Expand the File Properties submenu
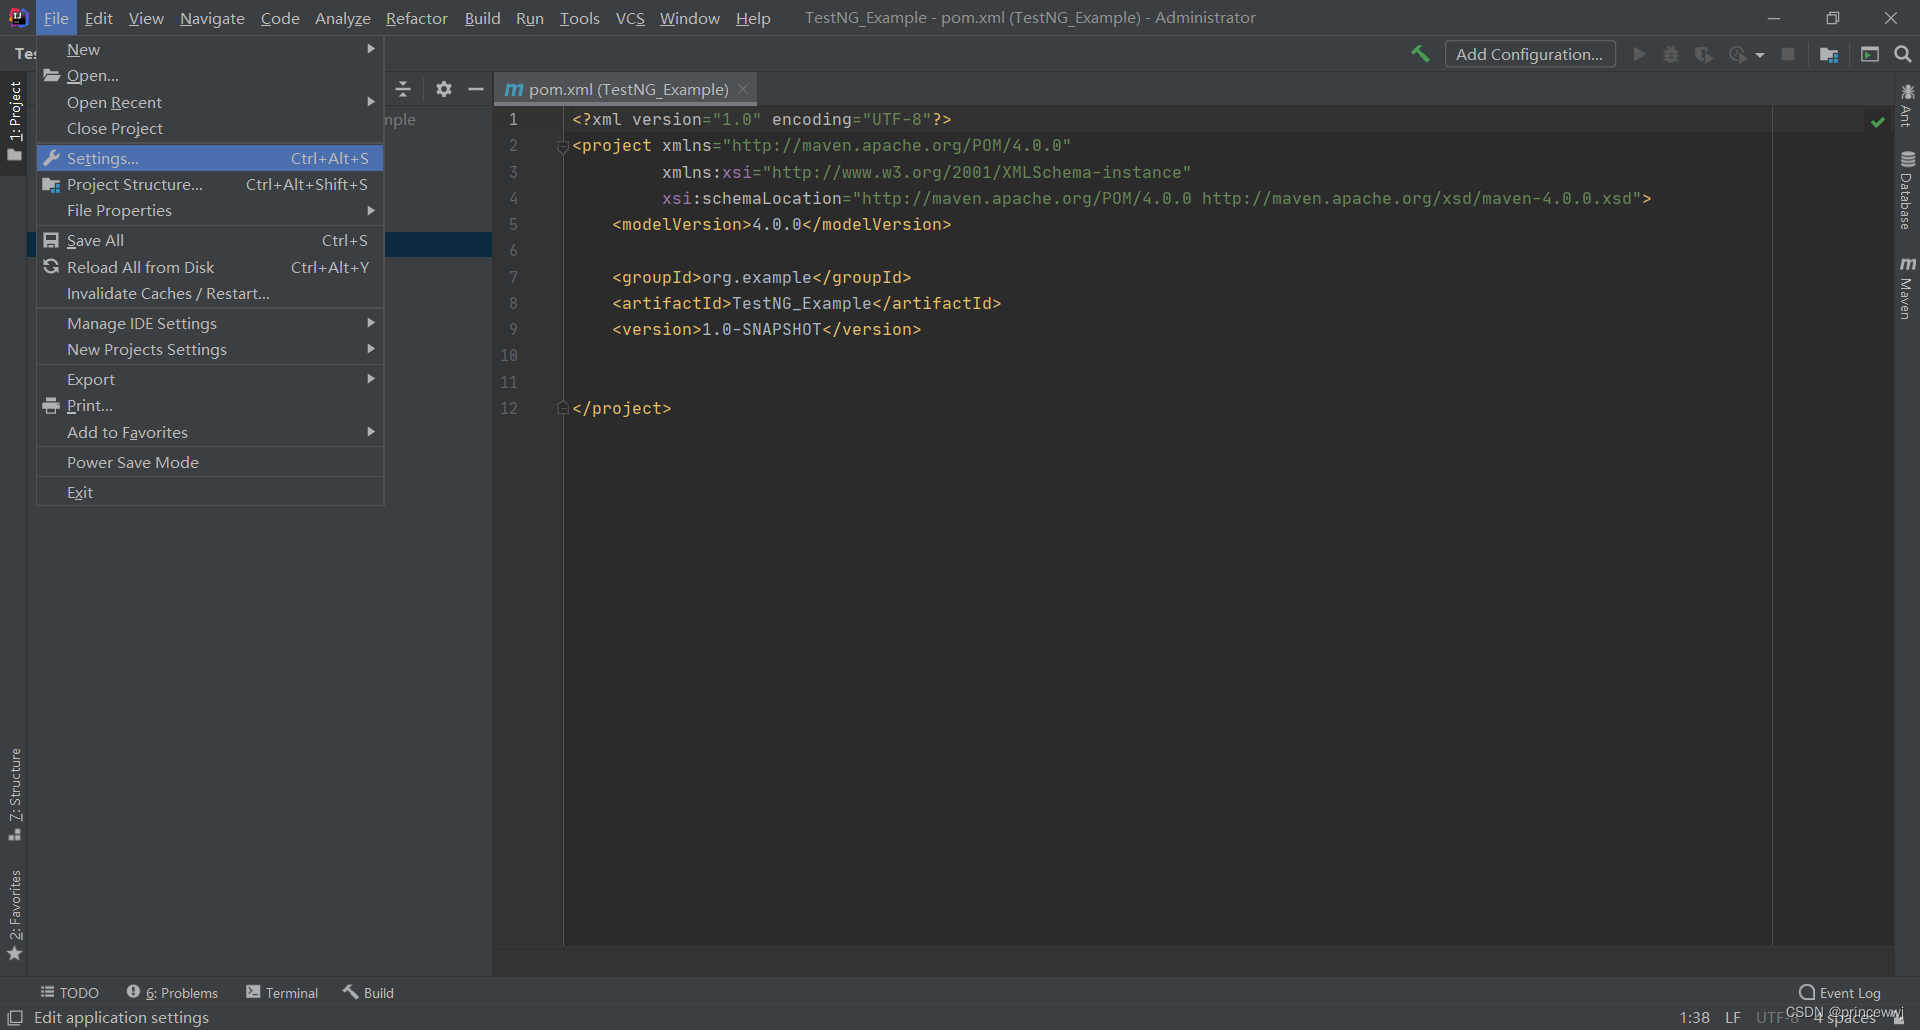Screen dimensions: 1920x1030 [210, 210]
